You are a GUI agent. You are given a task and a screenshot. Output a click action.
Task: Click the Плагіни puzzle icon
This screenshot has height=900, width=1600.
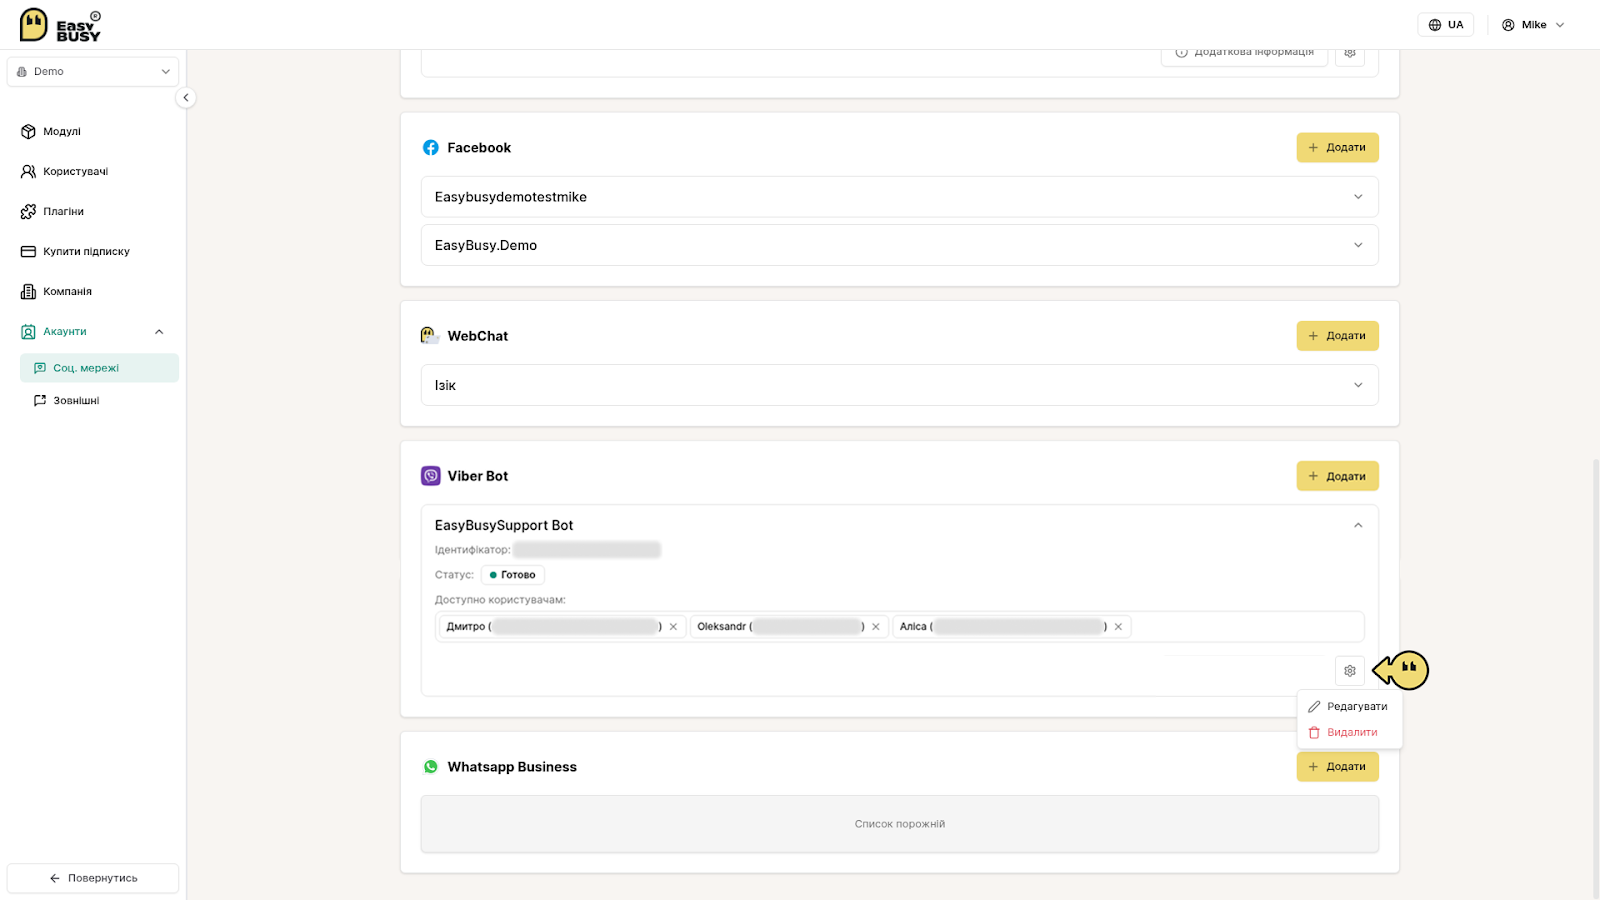(28, 212)
